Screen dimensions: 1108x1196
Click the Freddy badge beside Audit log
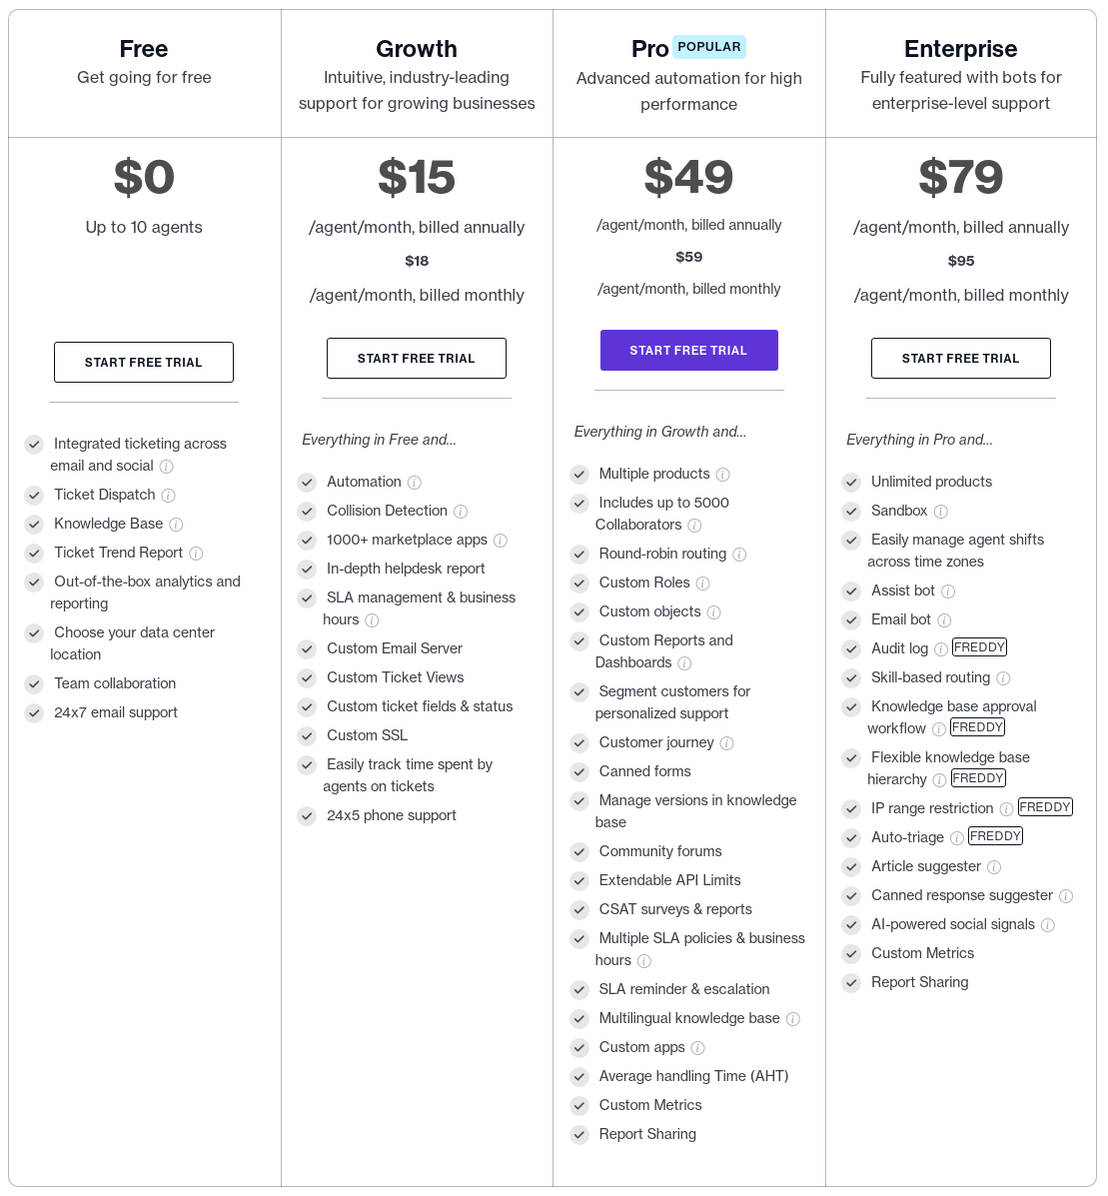tap(979, 647)
